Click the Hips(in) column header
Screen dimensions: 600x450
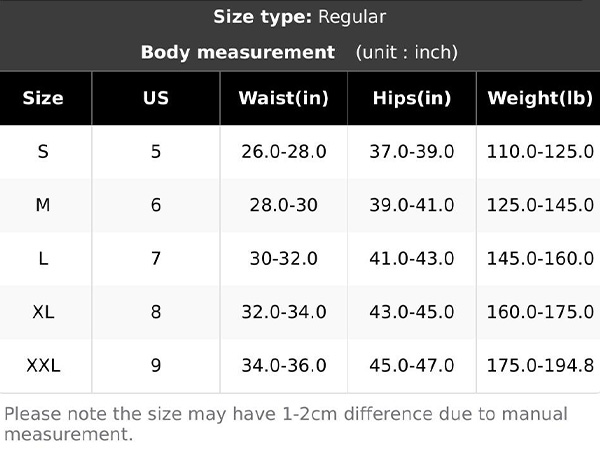click(412, 98)
